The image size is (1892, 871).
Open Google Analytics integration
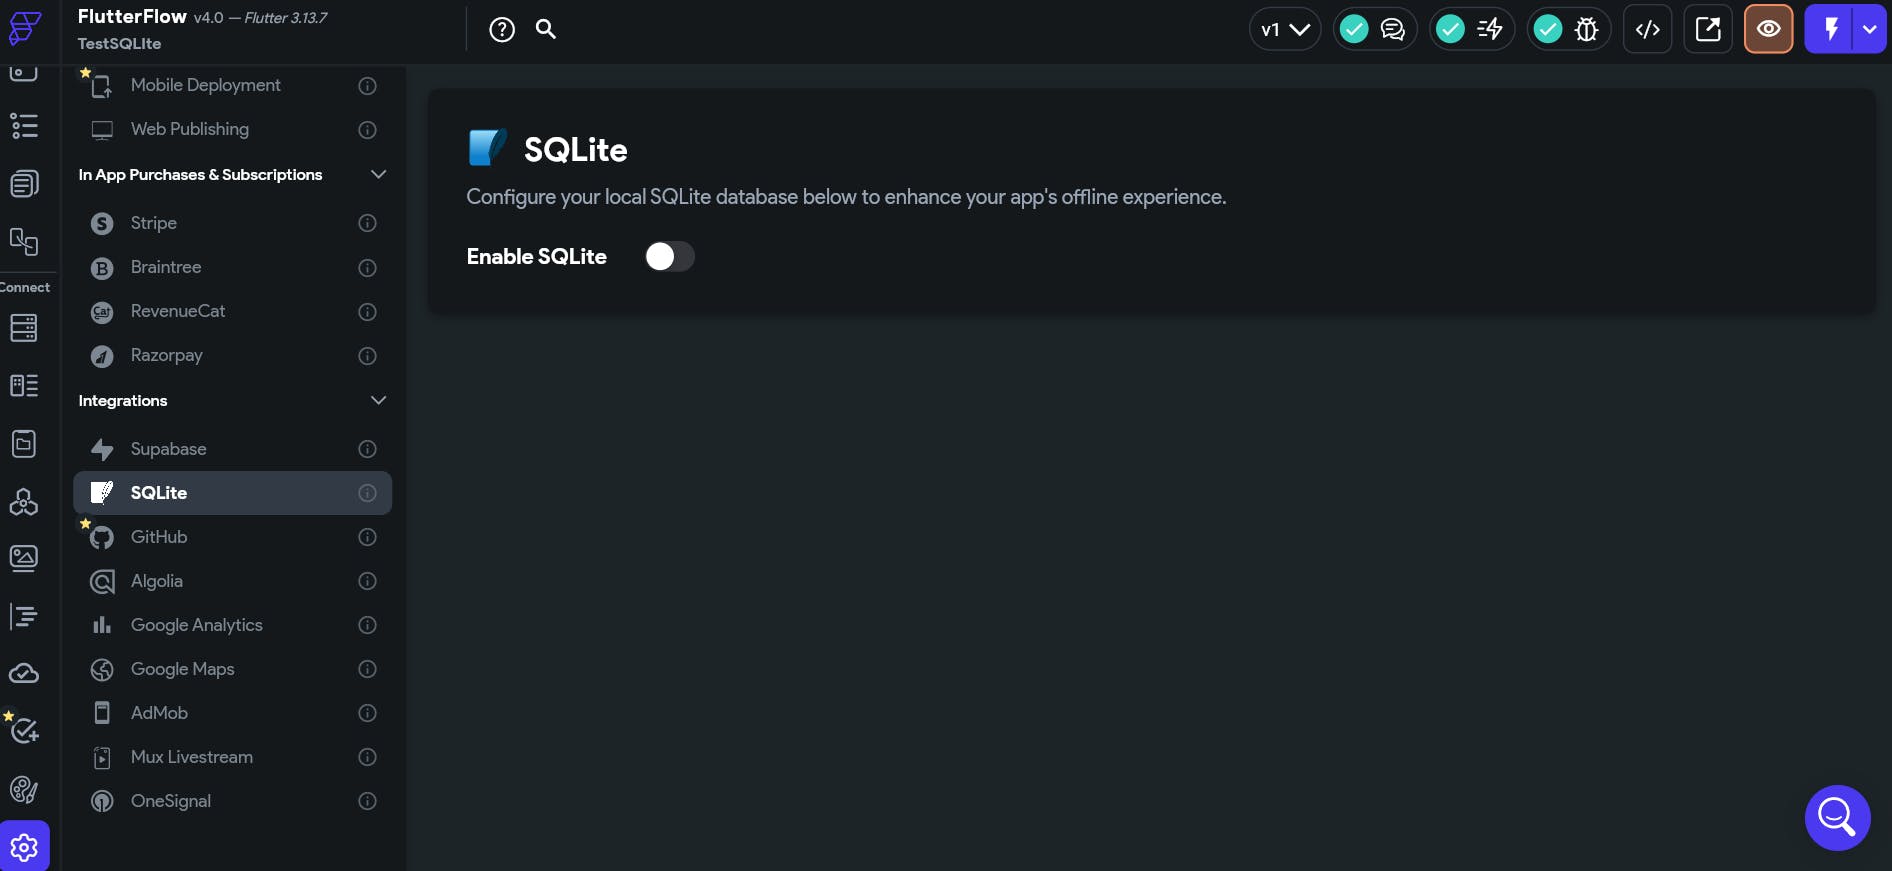pos(196,625)
